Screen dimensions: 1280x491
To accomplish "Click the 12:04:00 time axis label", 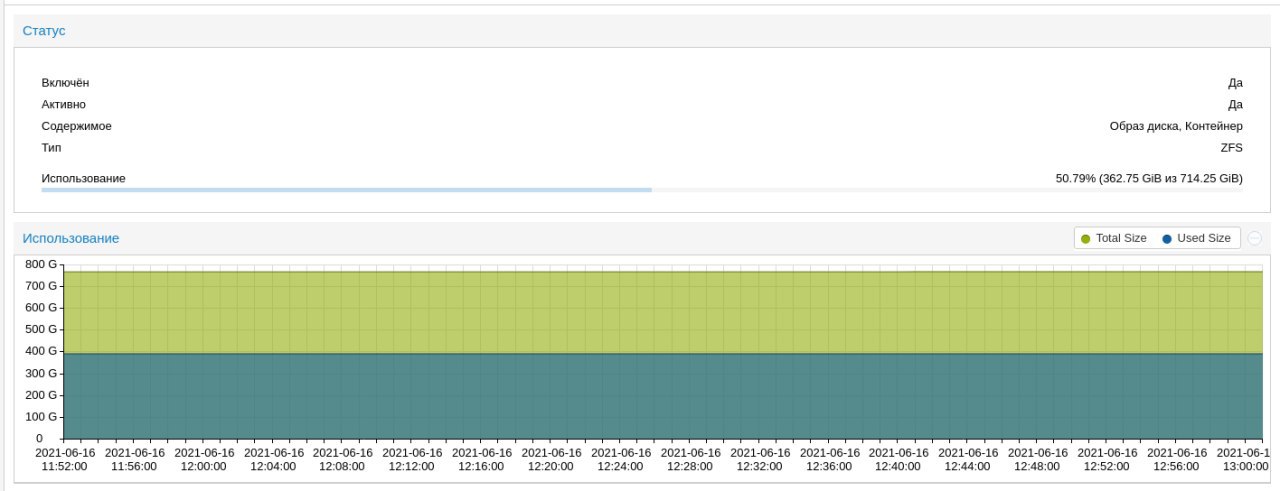I will pos(273,459).
